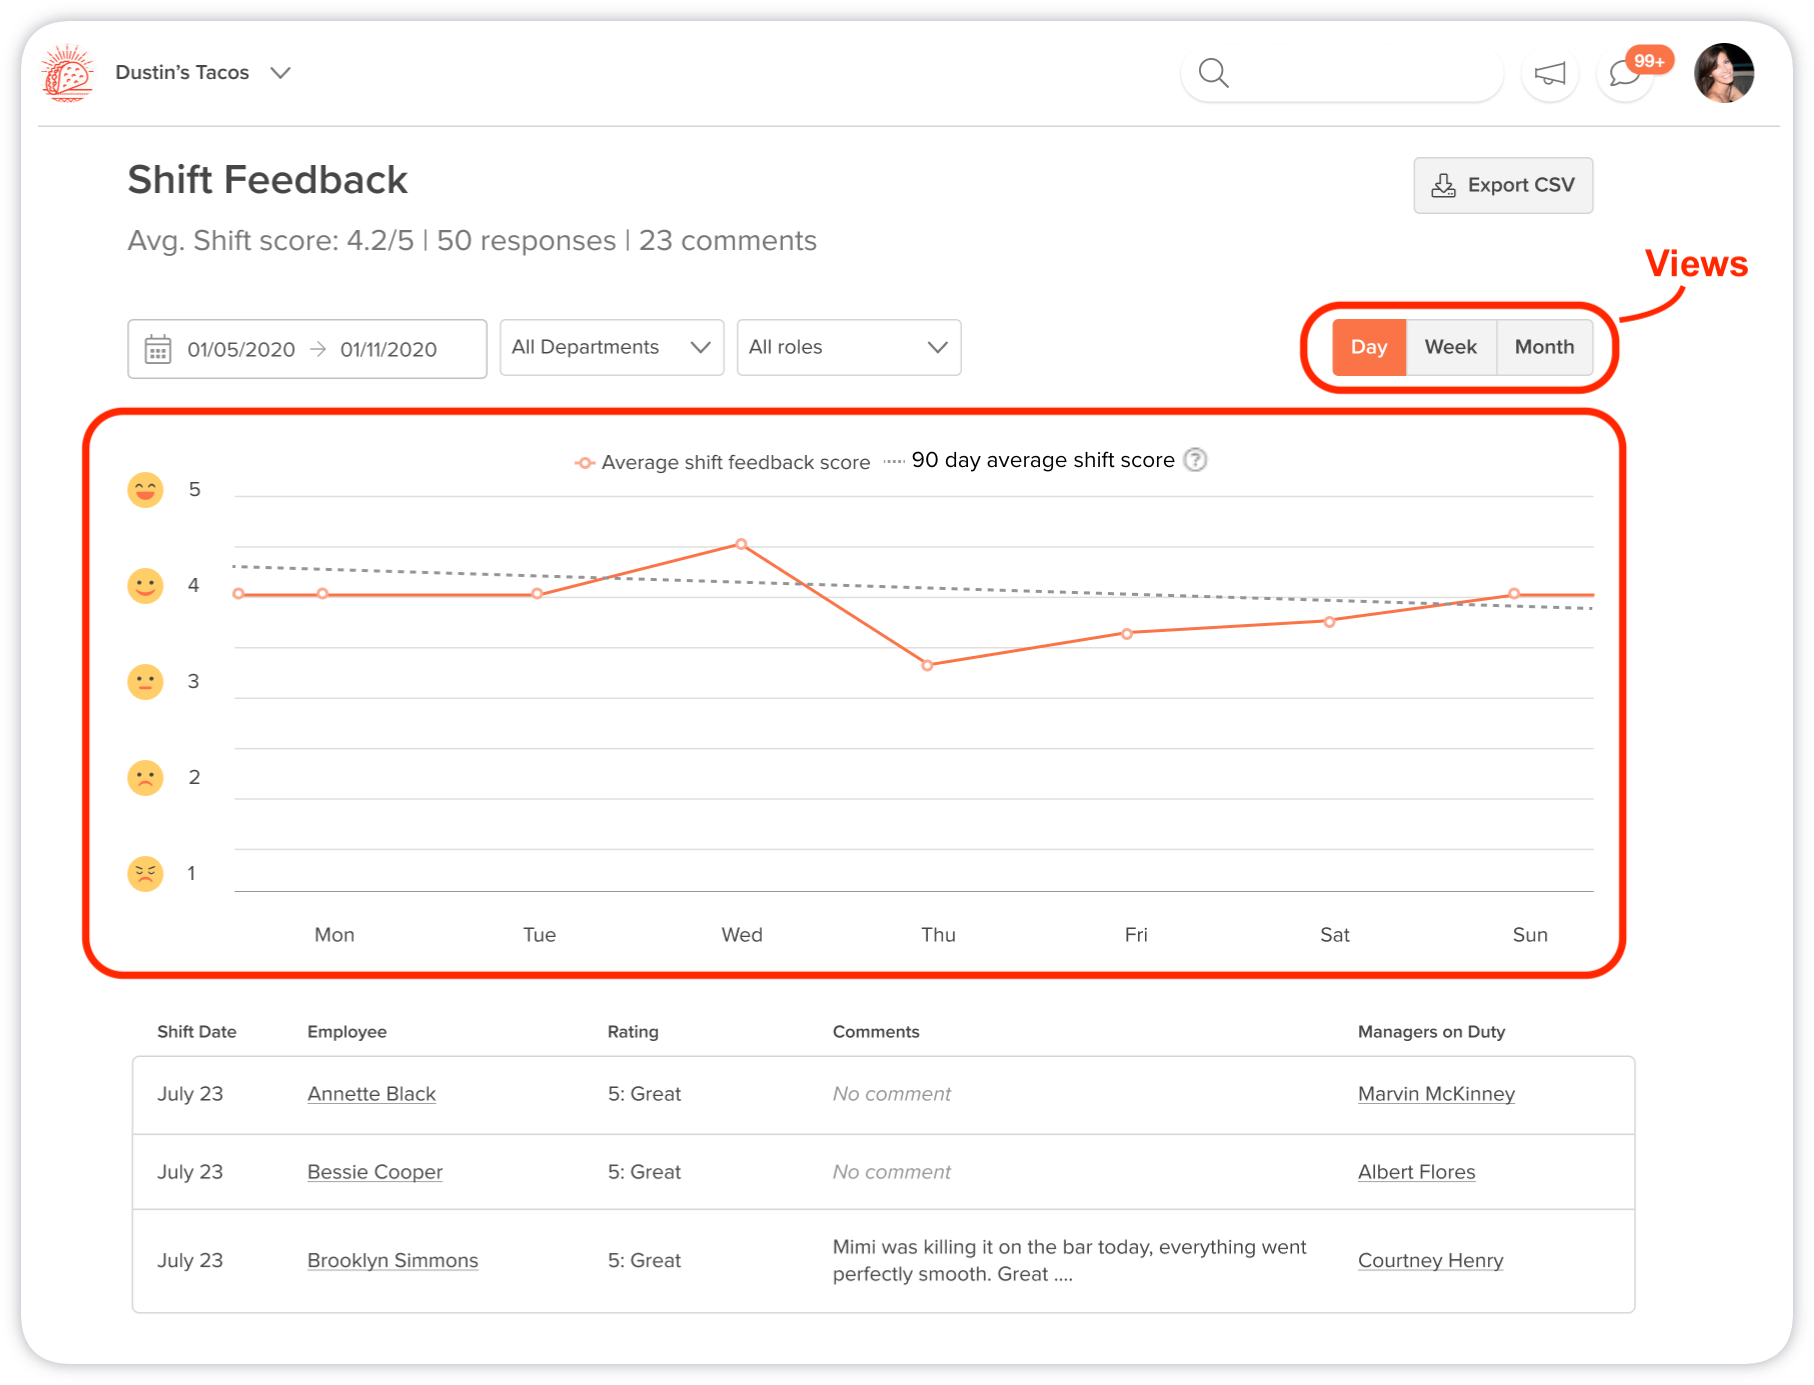1814x1385 pixels.
Task: Switch to the Week view
Action: [x=1450, y=347]
